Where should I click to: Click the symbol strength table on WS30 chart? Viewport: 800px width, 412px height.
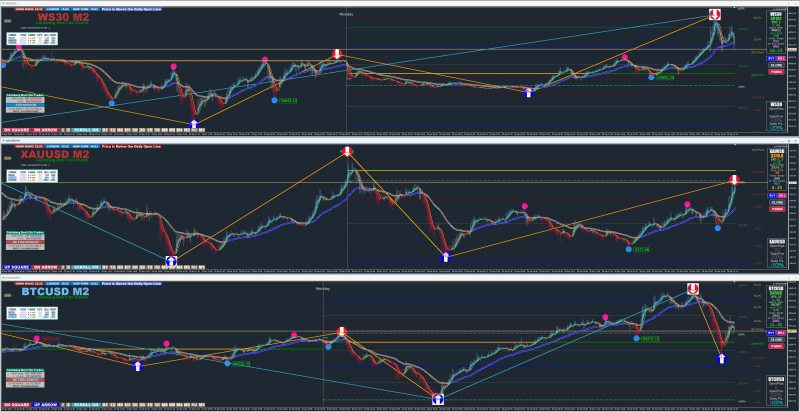(32, 38)
